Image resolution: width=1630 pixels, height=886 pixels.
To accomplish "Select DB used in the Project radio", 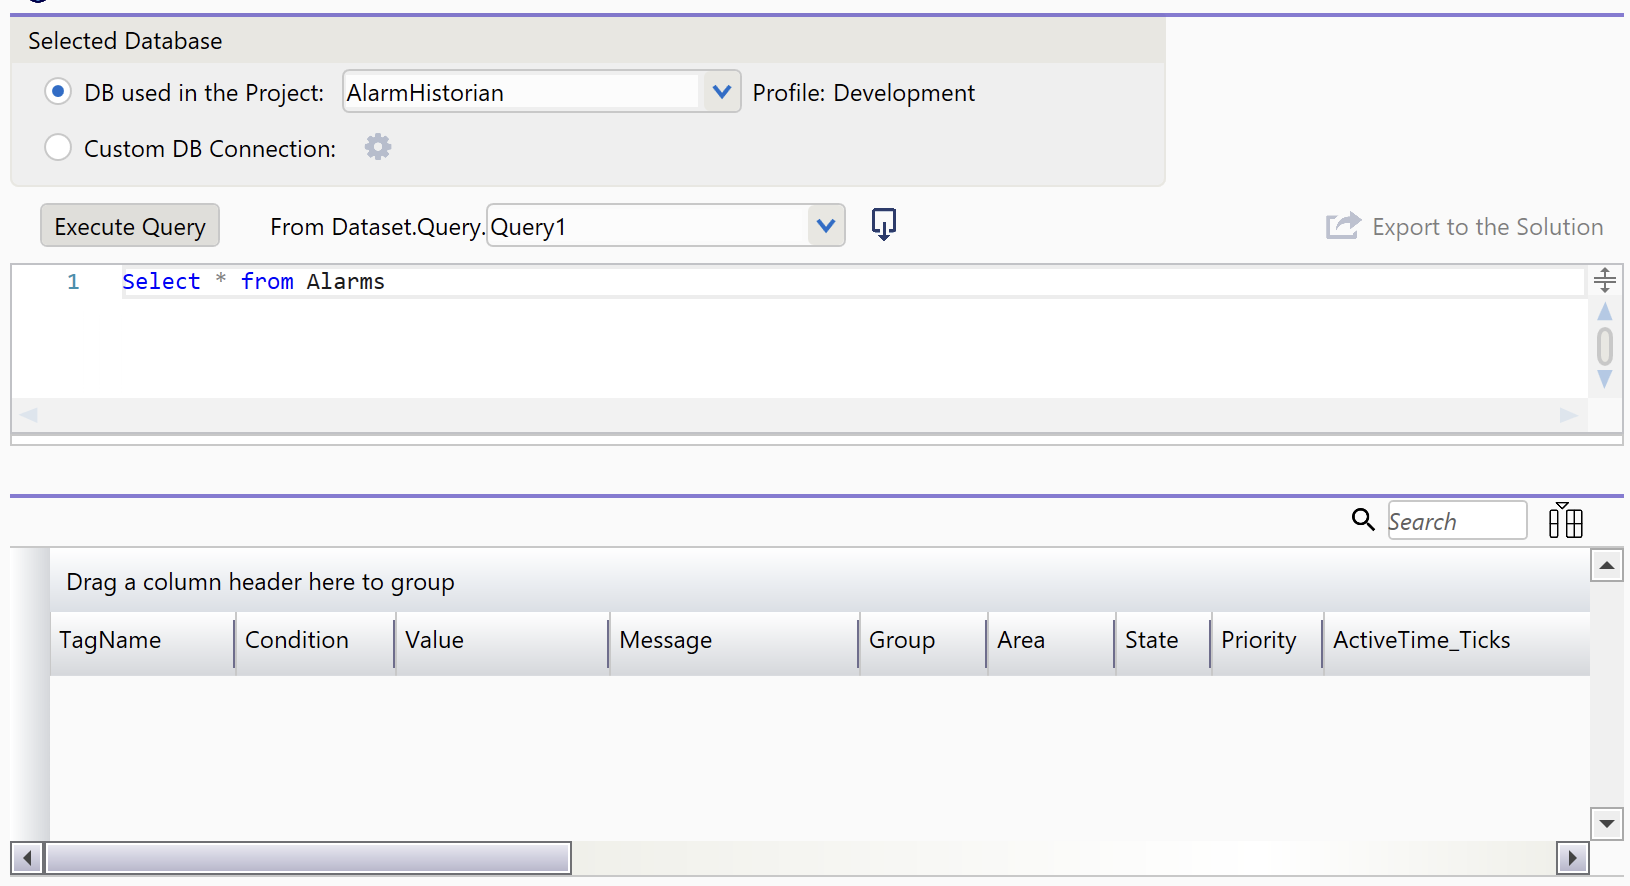I will [58, 92].
